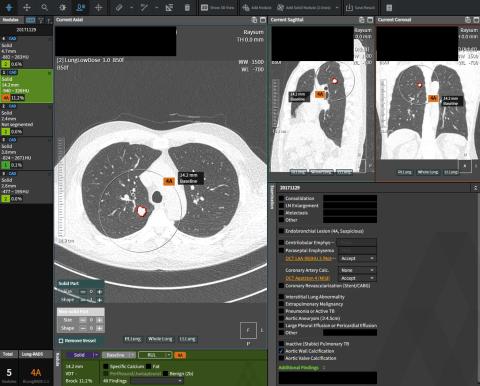Open the Add Solid Nodule dropdown arrow

[x=337, y=7]
